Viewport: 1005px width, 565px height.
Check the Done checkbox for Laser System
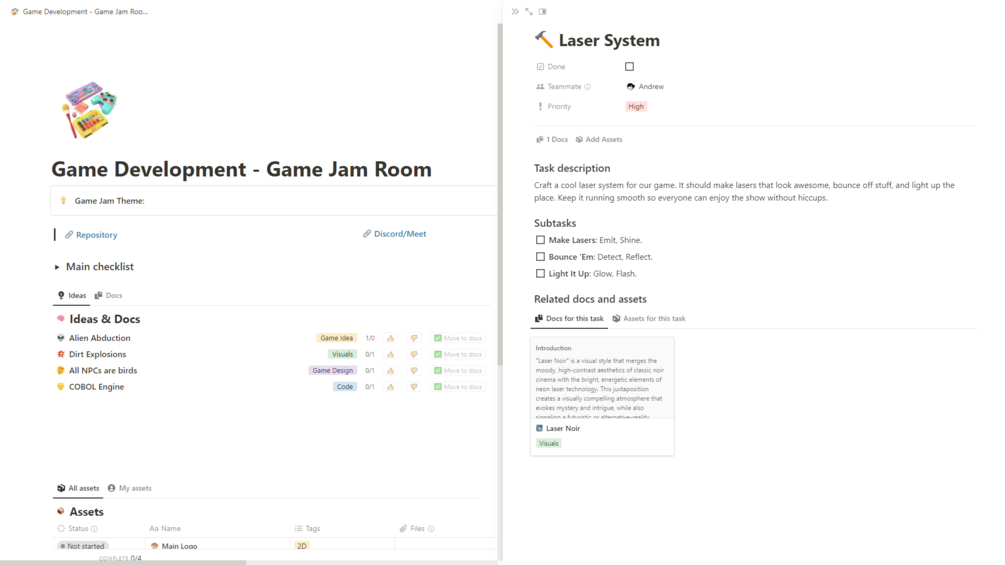point(629,67)
